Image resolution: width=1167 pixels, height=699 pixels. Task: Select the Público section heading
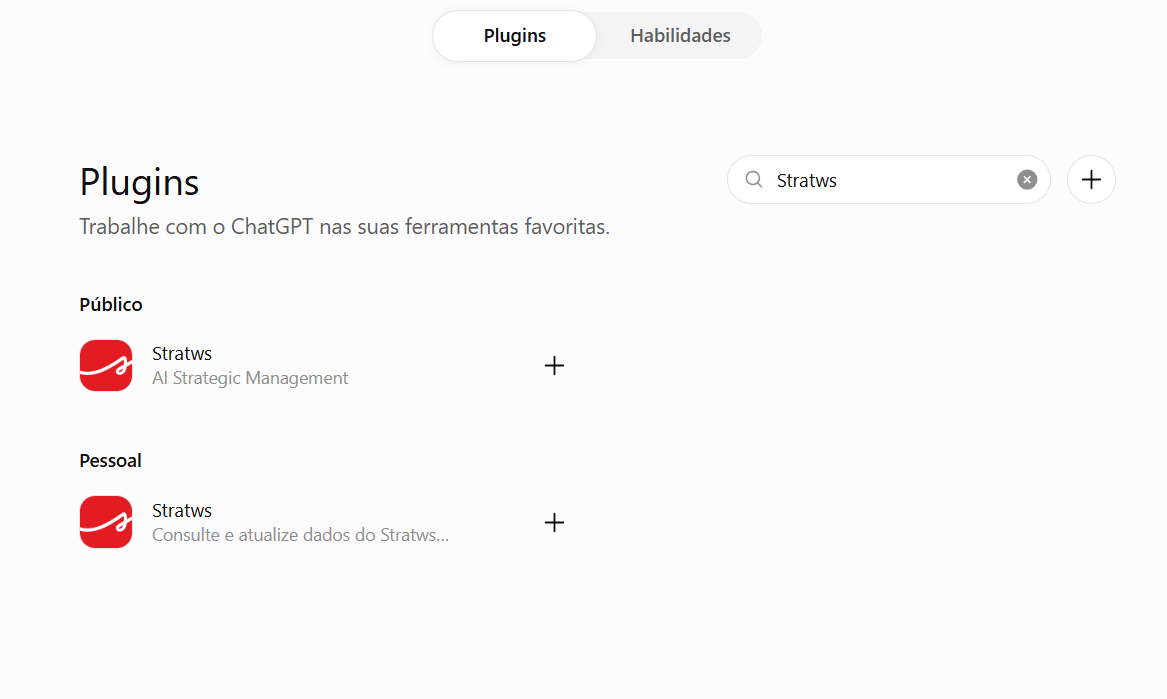[x=111, y=304]
